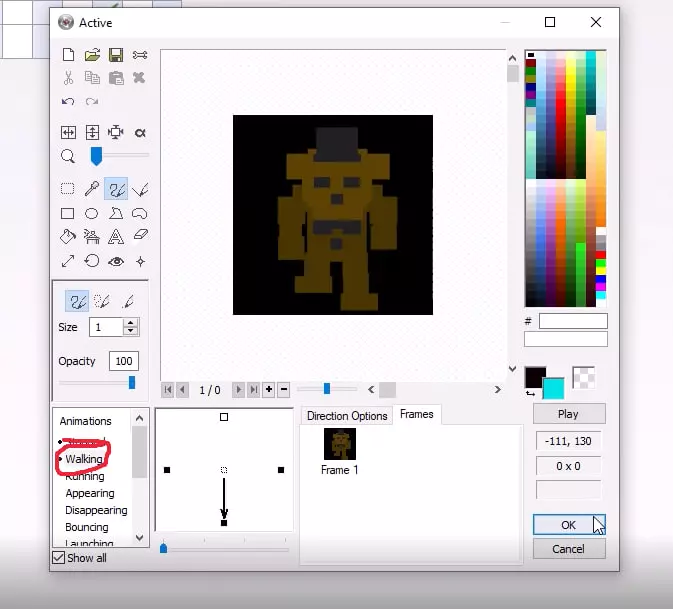673x609 pixels.
Task: Click the OK button
Action: [x=569, y=525]
